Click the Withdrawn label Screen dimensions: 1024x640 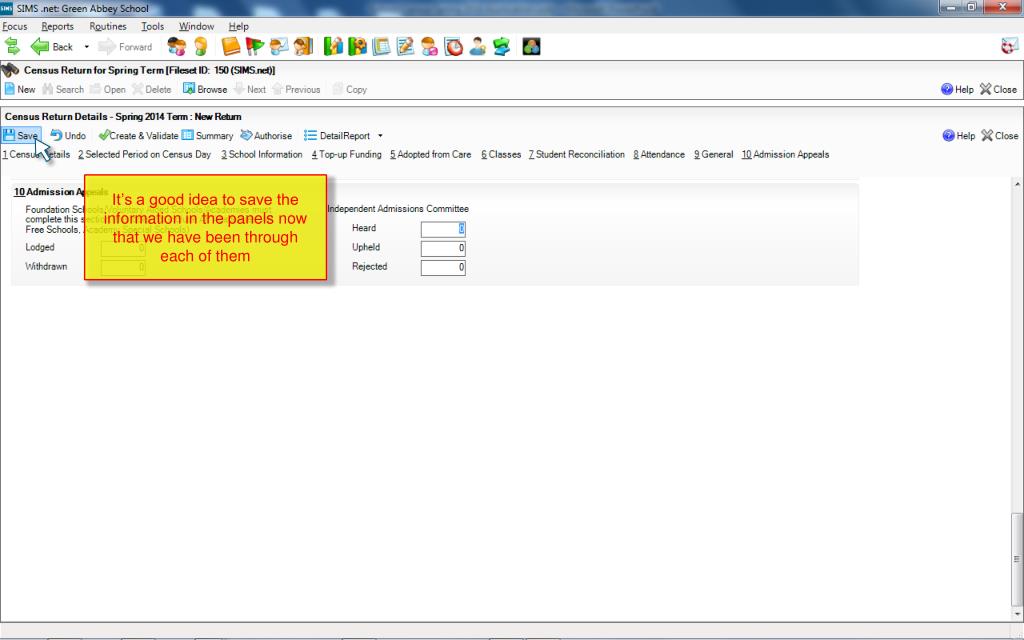46,266
